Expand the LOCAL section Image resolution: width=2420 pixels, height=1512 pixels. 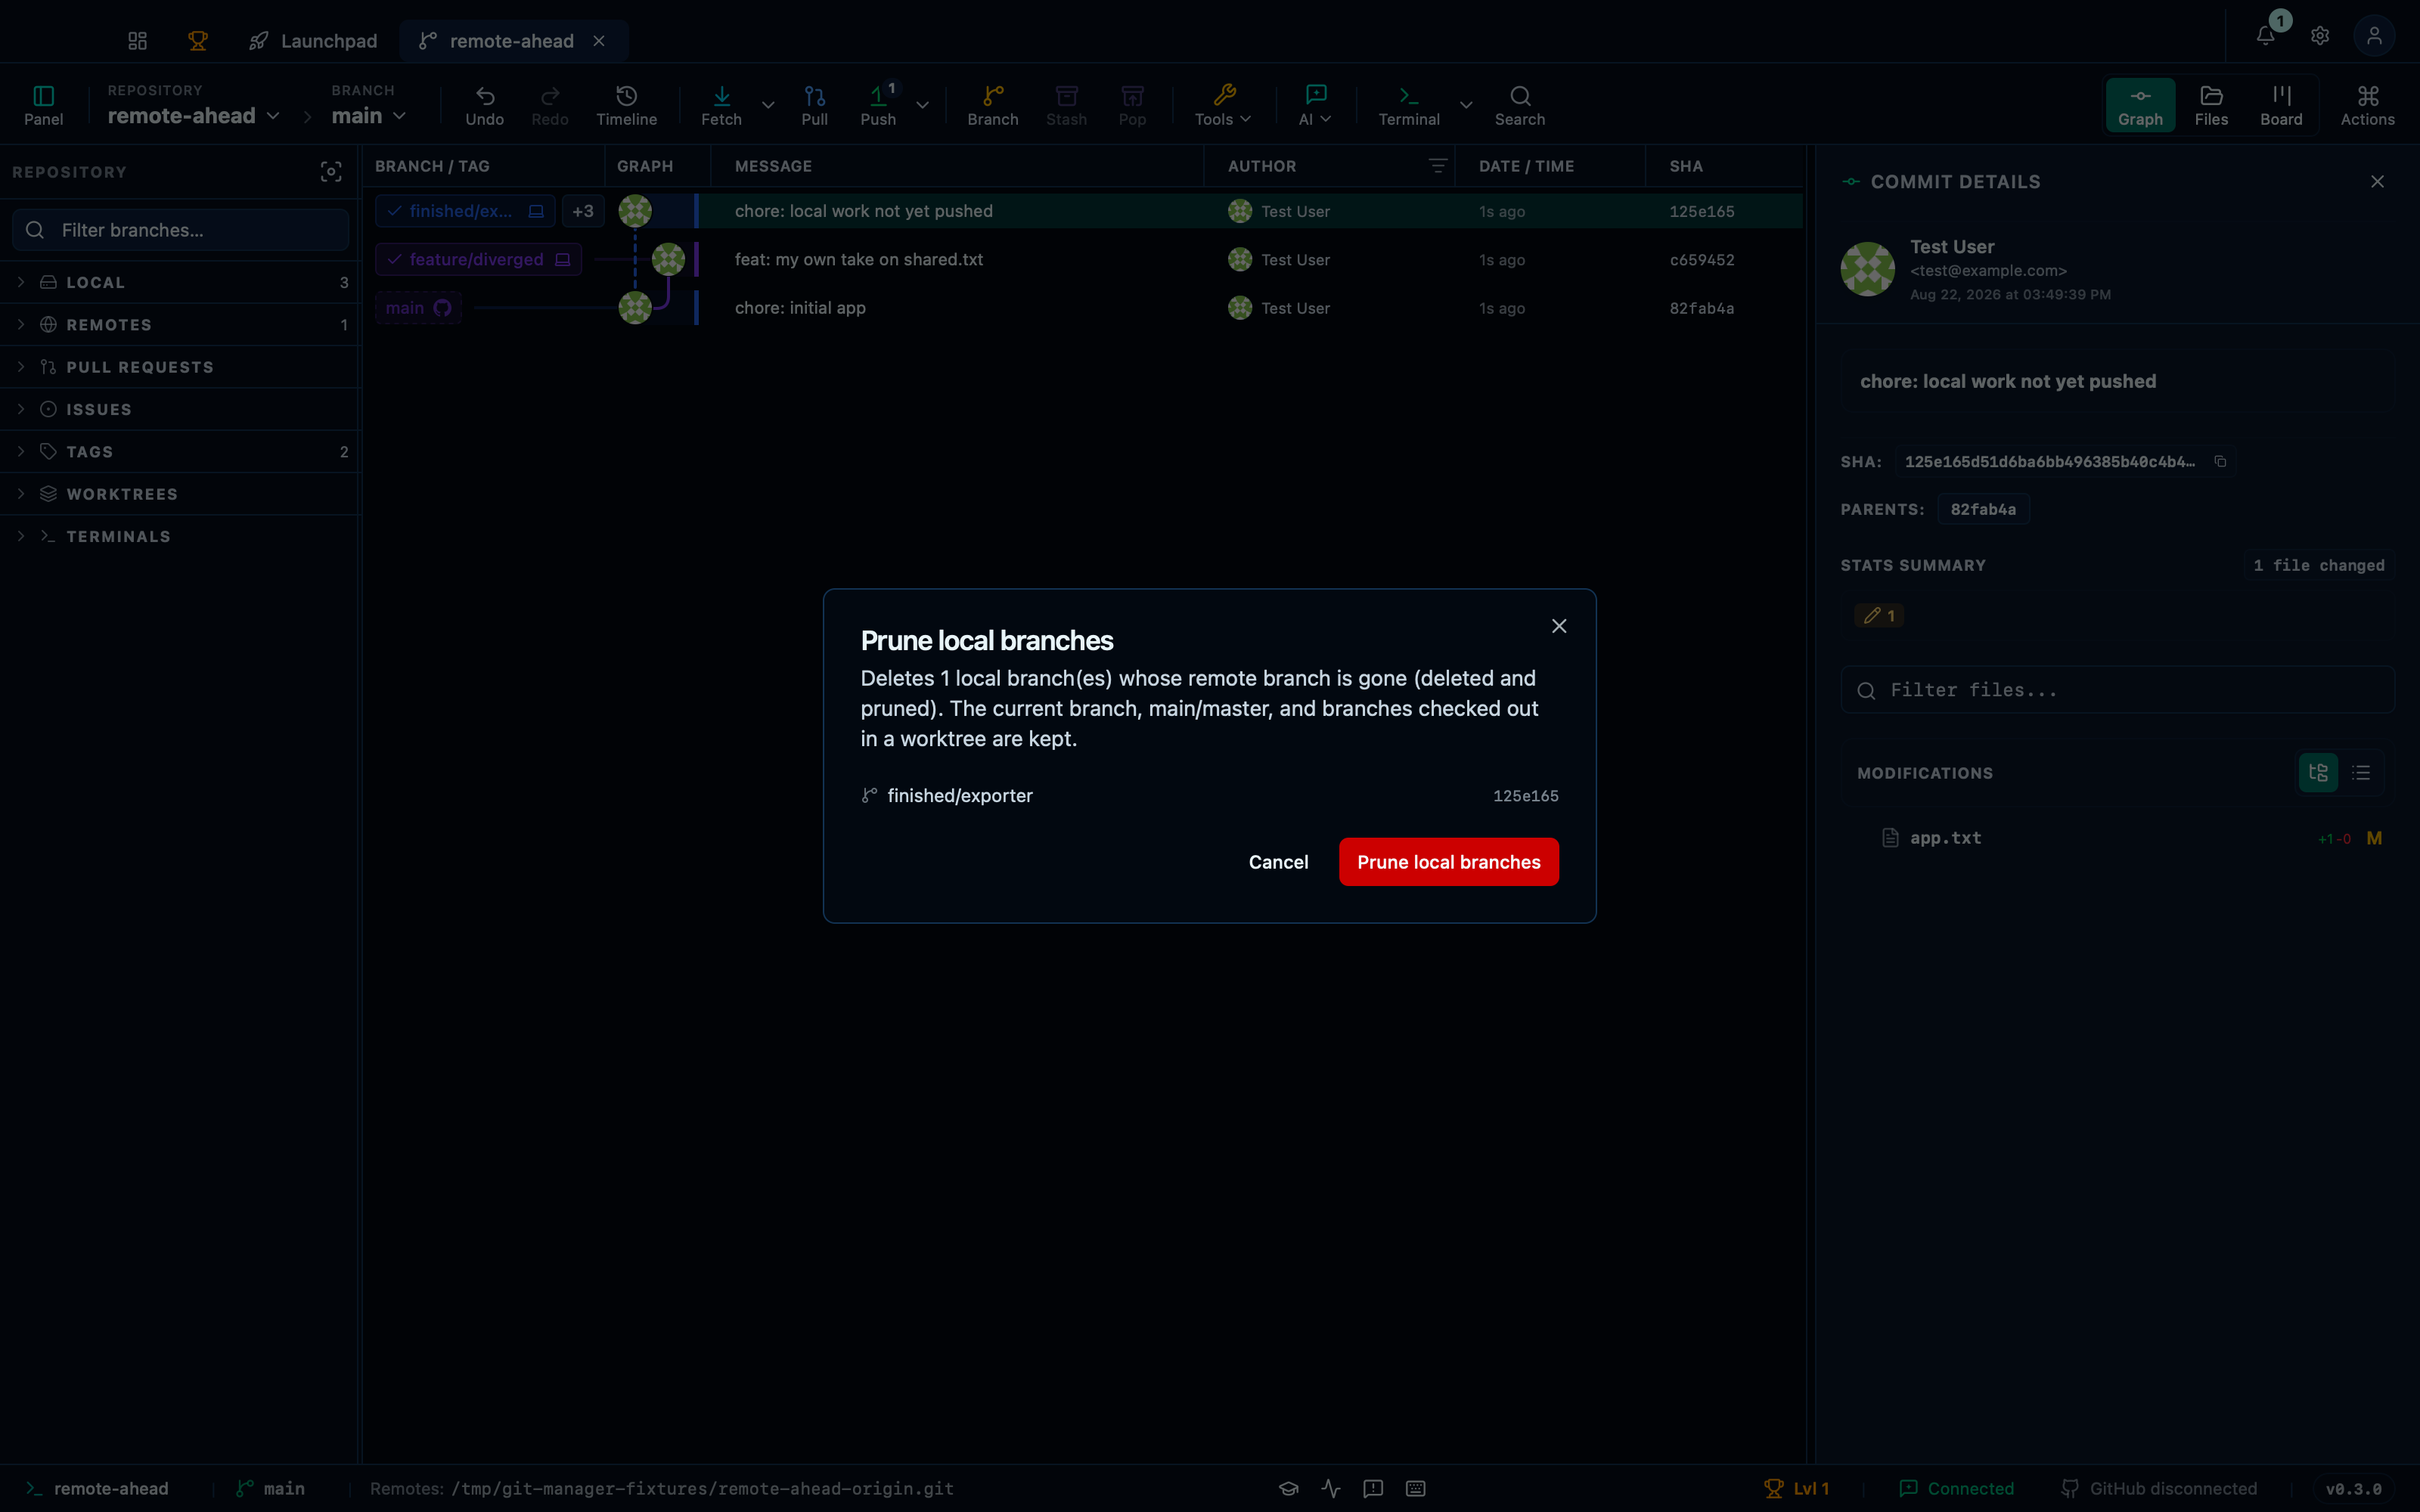(x=180, y=283)
